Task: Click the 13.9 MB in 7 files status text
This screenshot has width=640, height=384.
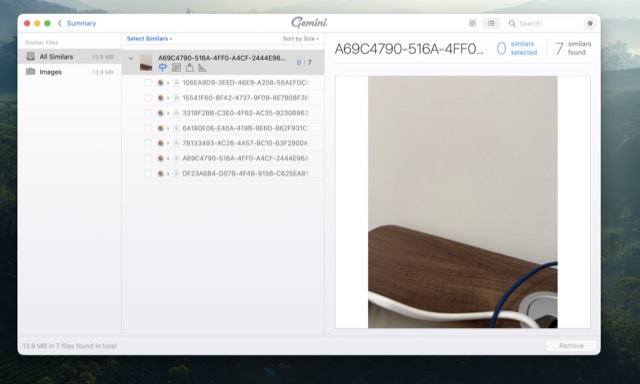Action: click(69, 346)
